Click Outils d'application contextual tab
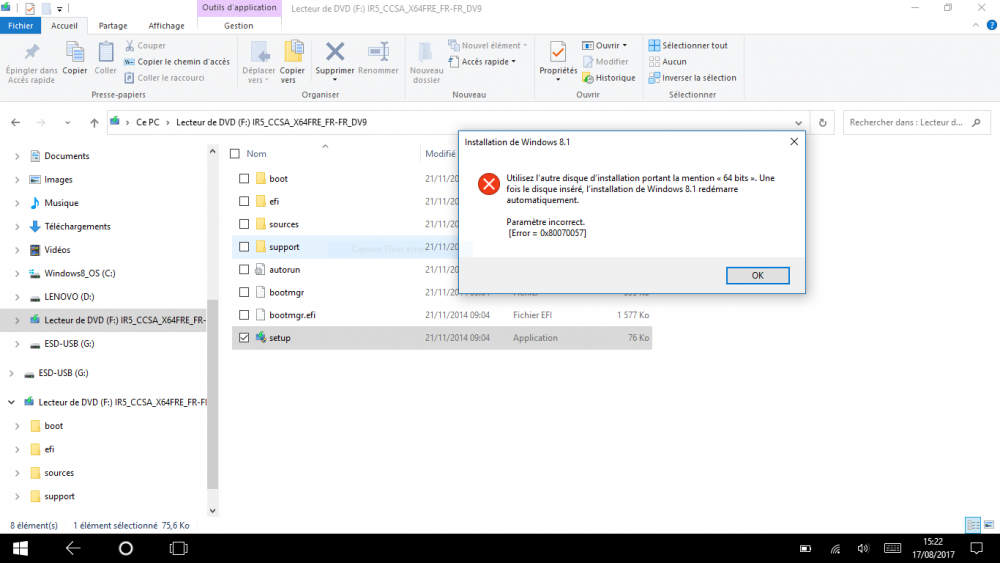Screen dimensions: 1000x563 click(x=239, y=8)
